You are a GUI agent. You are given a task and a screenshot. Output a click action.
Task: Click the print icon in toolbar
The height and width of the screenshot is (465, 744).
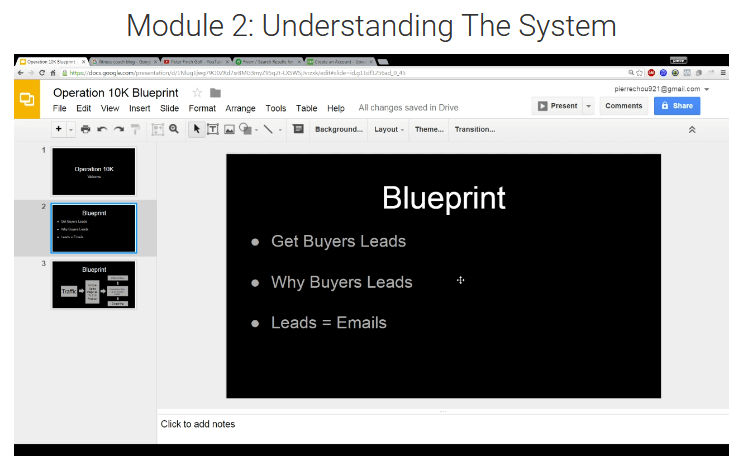(x=85, y=129)
